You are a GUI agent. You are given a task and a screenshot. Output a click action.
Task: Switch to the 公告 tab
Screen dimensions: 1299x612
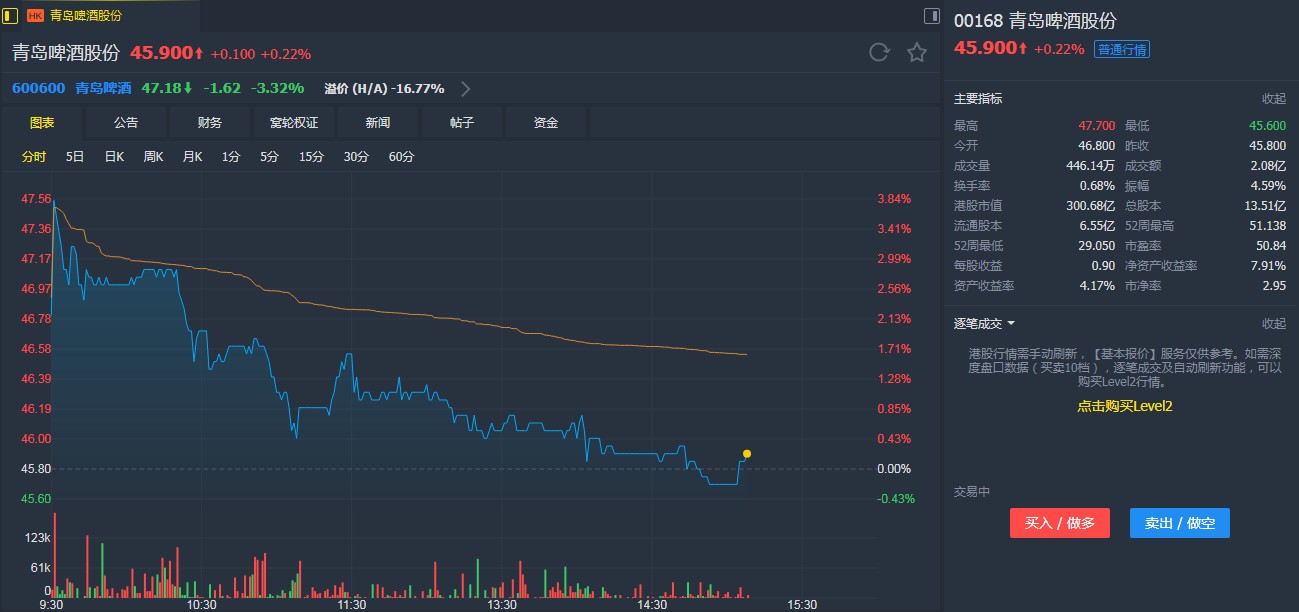[x=126, y=123]
